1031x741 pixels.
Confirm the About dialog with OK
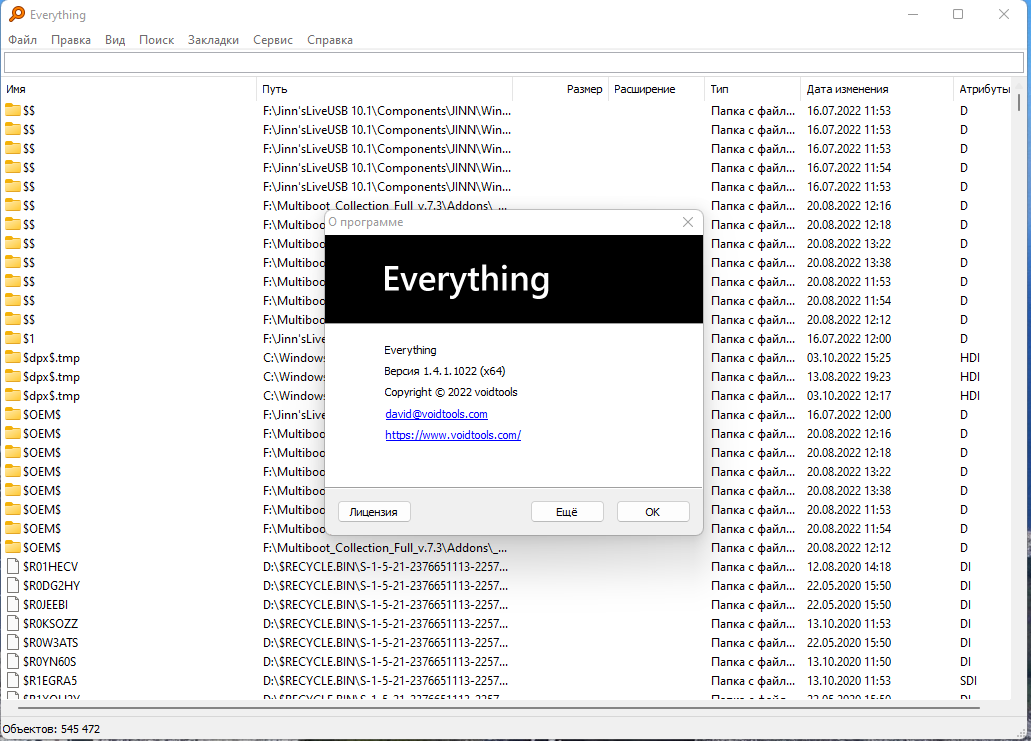[653, 512]
